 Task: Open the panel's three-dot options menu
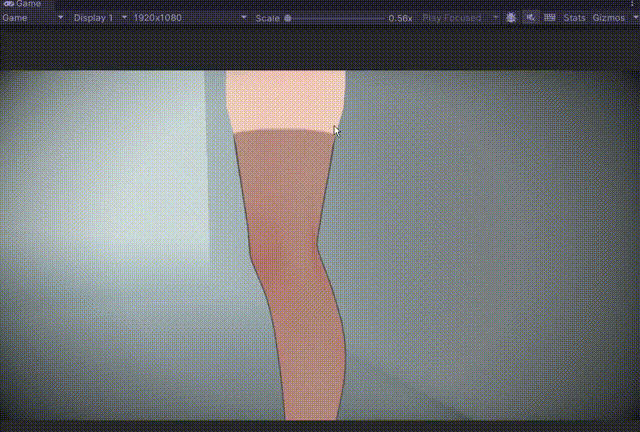click(x=632, y=4)
